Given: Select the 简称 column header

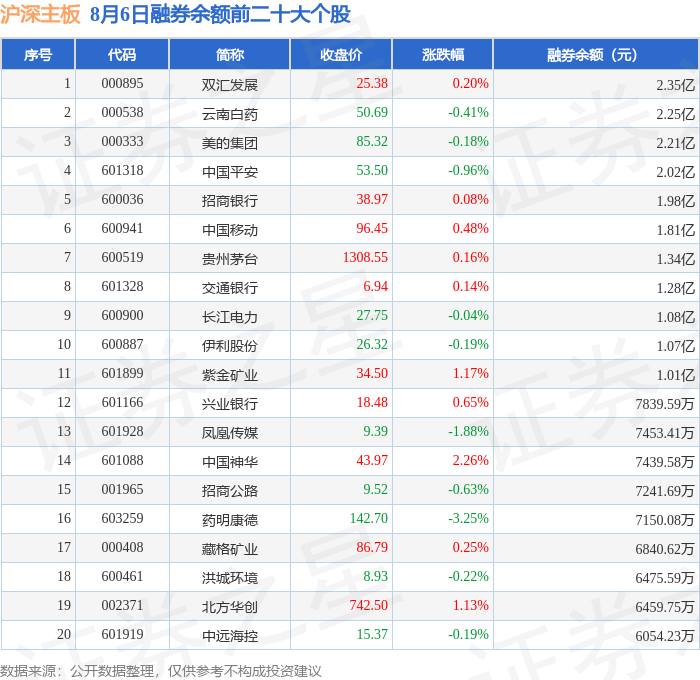Looking at the screenshot, I should (x=229, y=54).
